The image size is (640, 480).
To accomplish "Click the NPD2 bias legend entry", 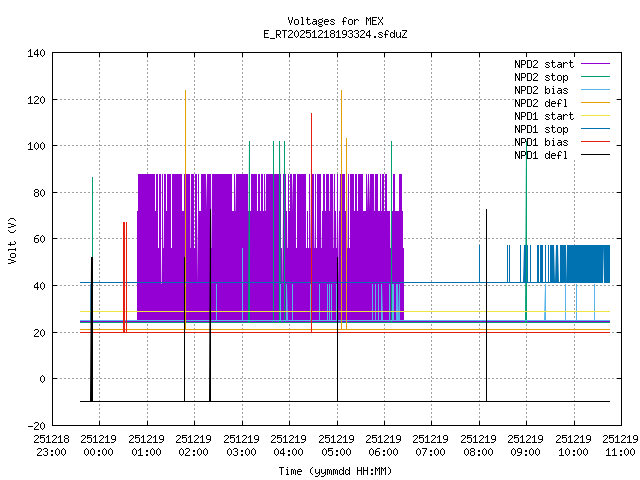I will [x=545, y=90].
